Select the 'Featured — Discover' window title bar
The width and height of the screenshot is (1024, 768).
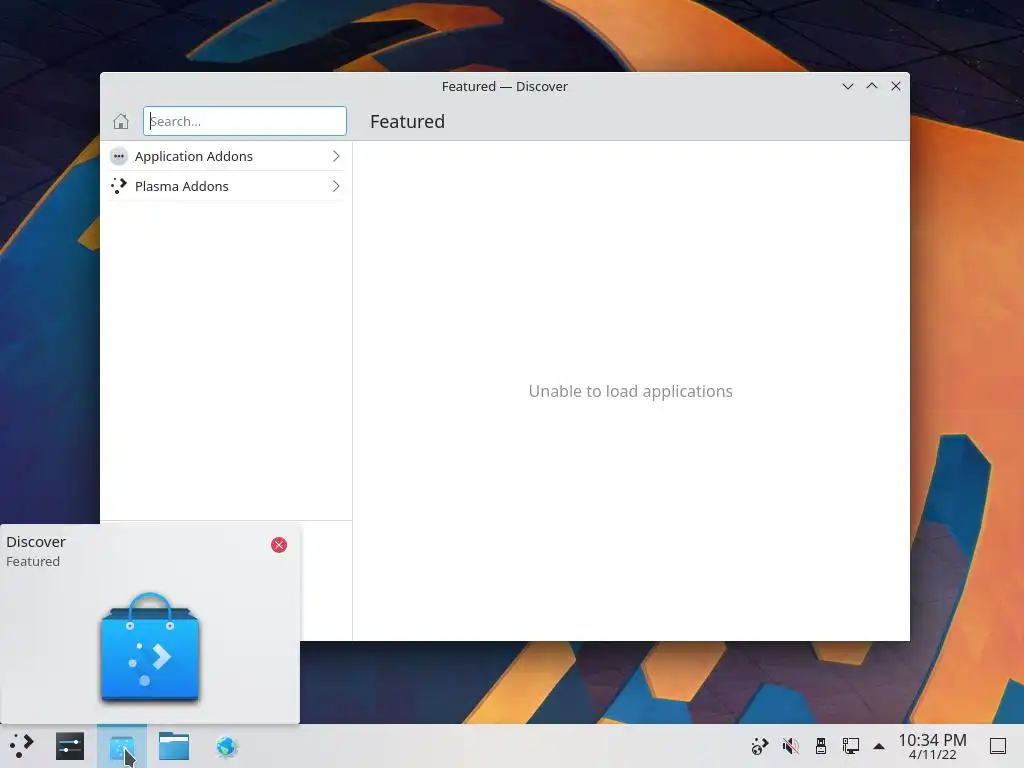coord(505,86)
